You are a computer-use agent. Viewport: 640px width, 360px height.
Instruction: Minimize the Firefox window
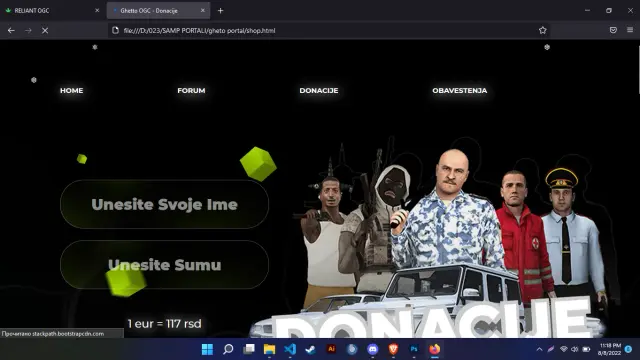587,11
